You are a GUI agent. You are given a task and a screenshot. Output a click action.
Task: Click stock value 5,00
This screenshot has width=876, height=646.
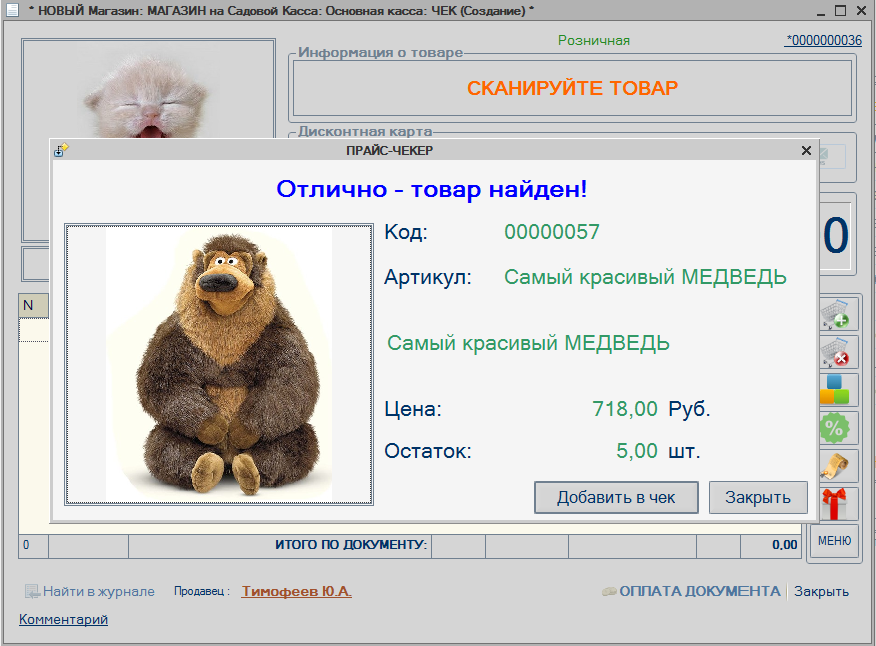click(x=637, y=451)
